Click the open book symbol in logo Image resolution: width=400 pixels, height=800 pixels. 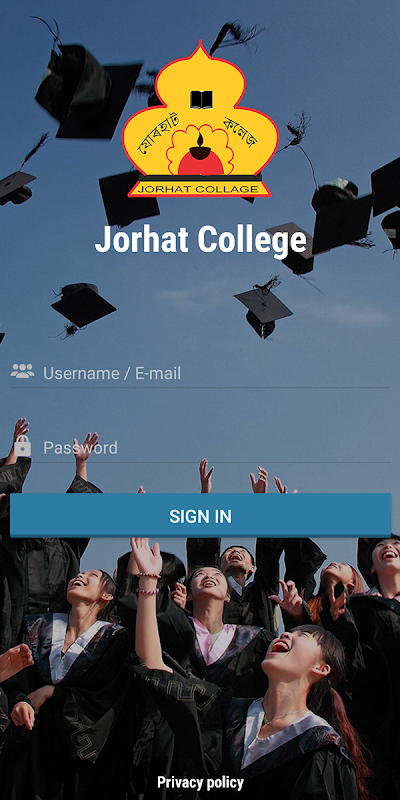click(201, 99)
